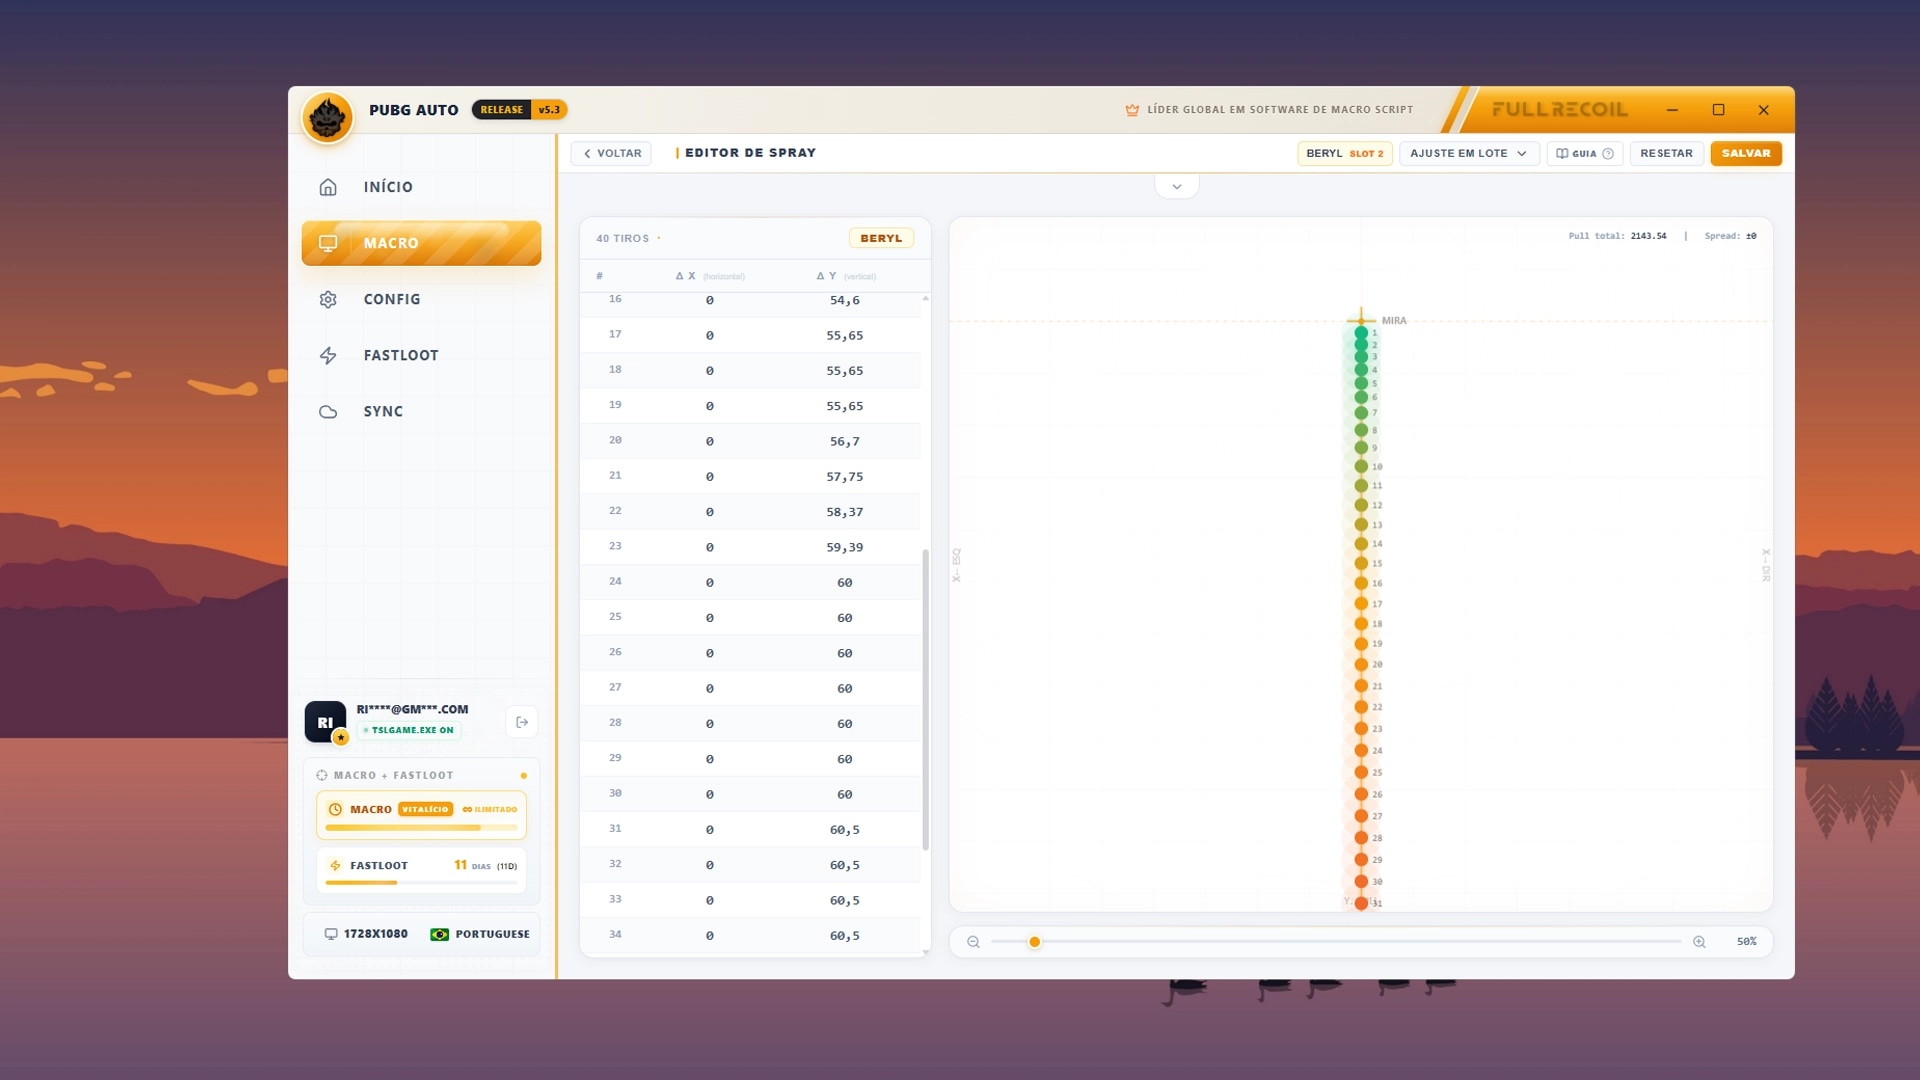The height and width of the screenshot is (1080, 1920).
Task: Click the zoom slider handle
Action: click(x=1035, y=942)
